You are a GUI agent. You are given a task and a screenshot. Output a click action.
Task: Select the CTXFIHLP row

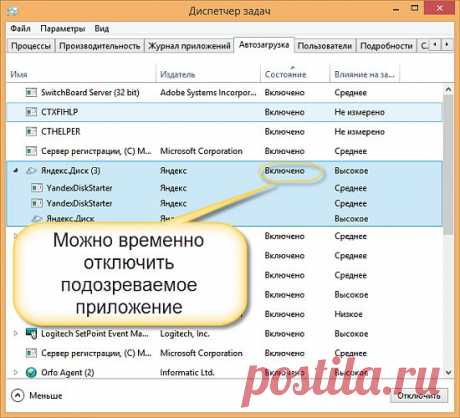pyautogui.click(x=225, y=112)
